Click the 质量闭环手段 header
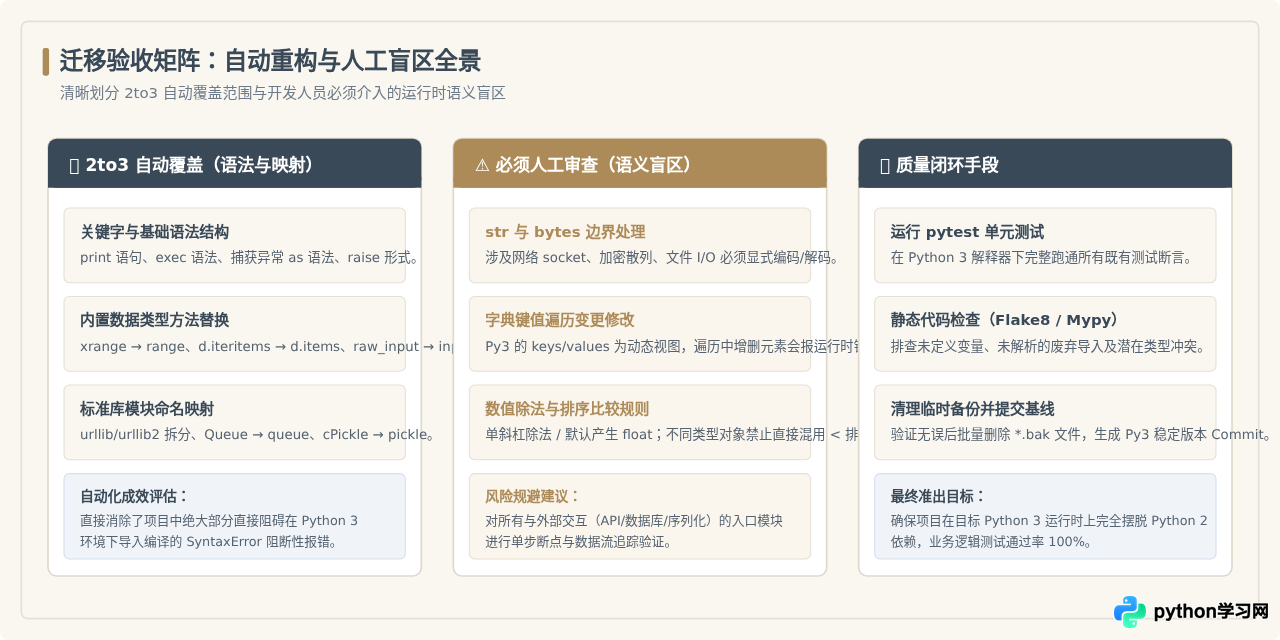1280x640 pixels. point(1045,163)
